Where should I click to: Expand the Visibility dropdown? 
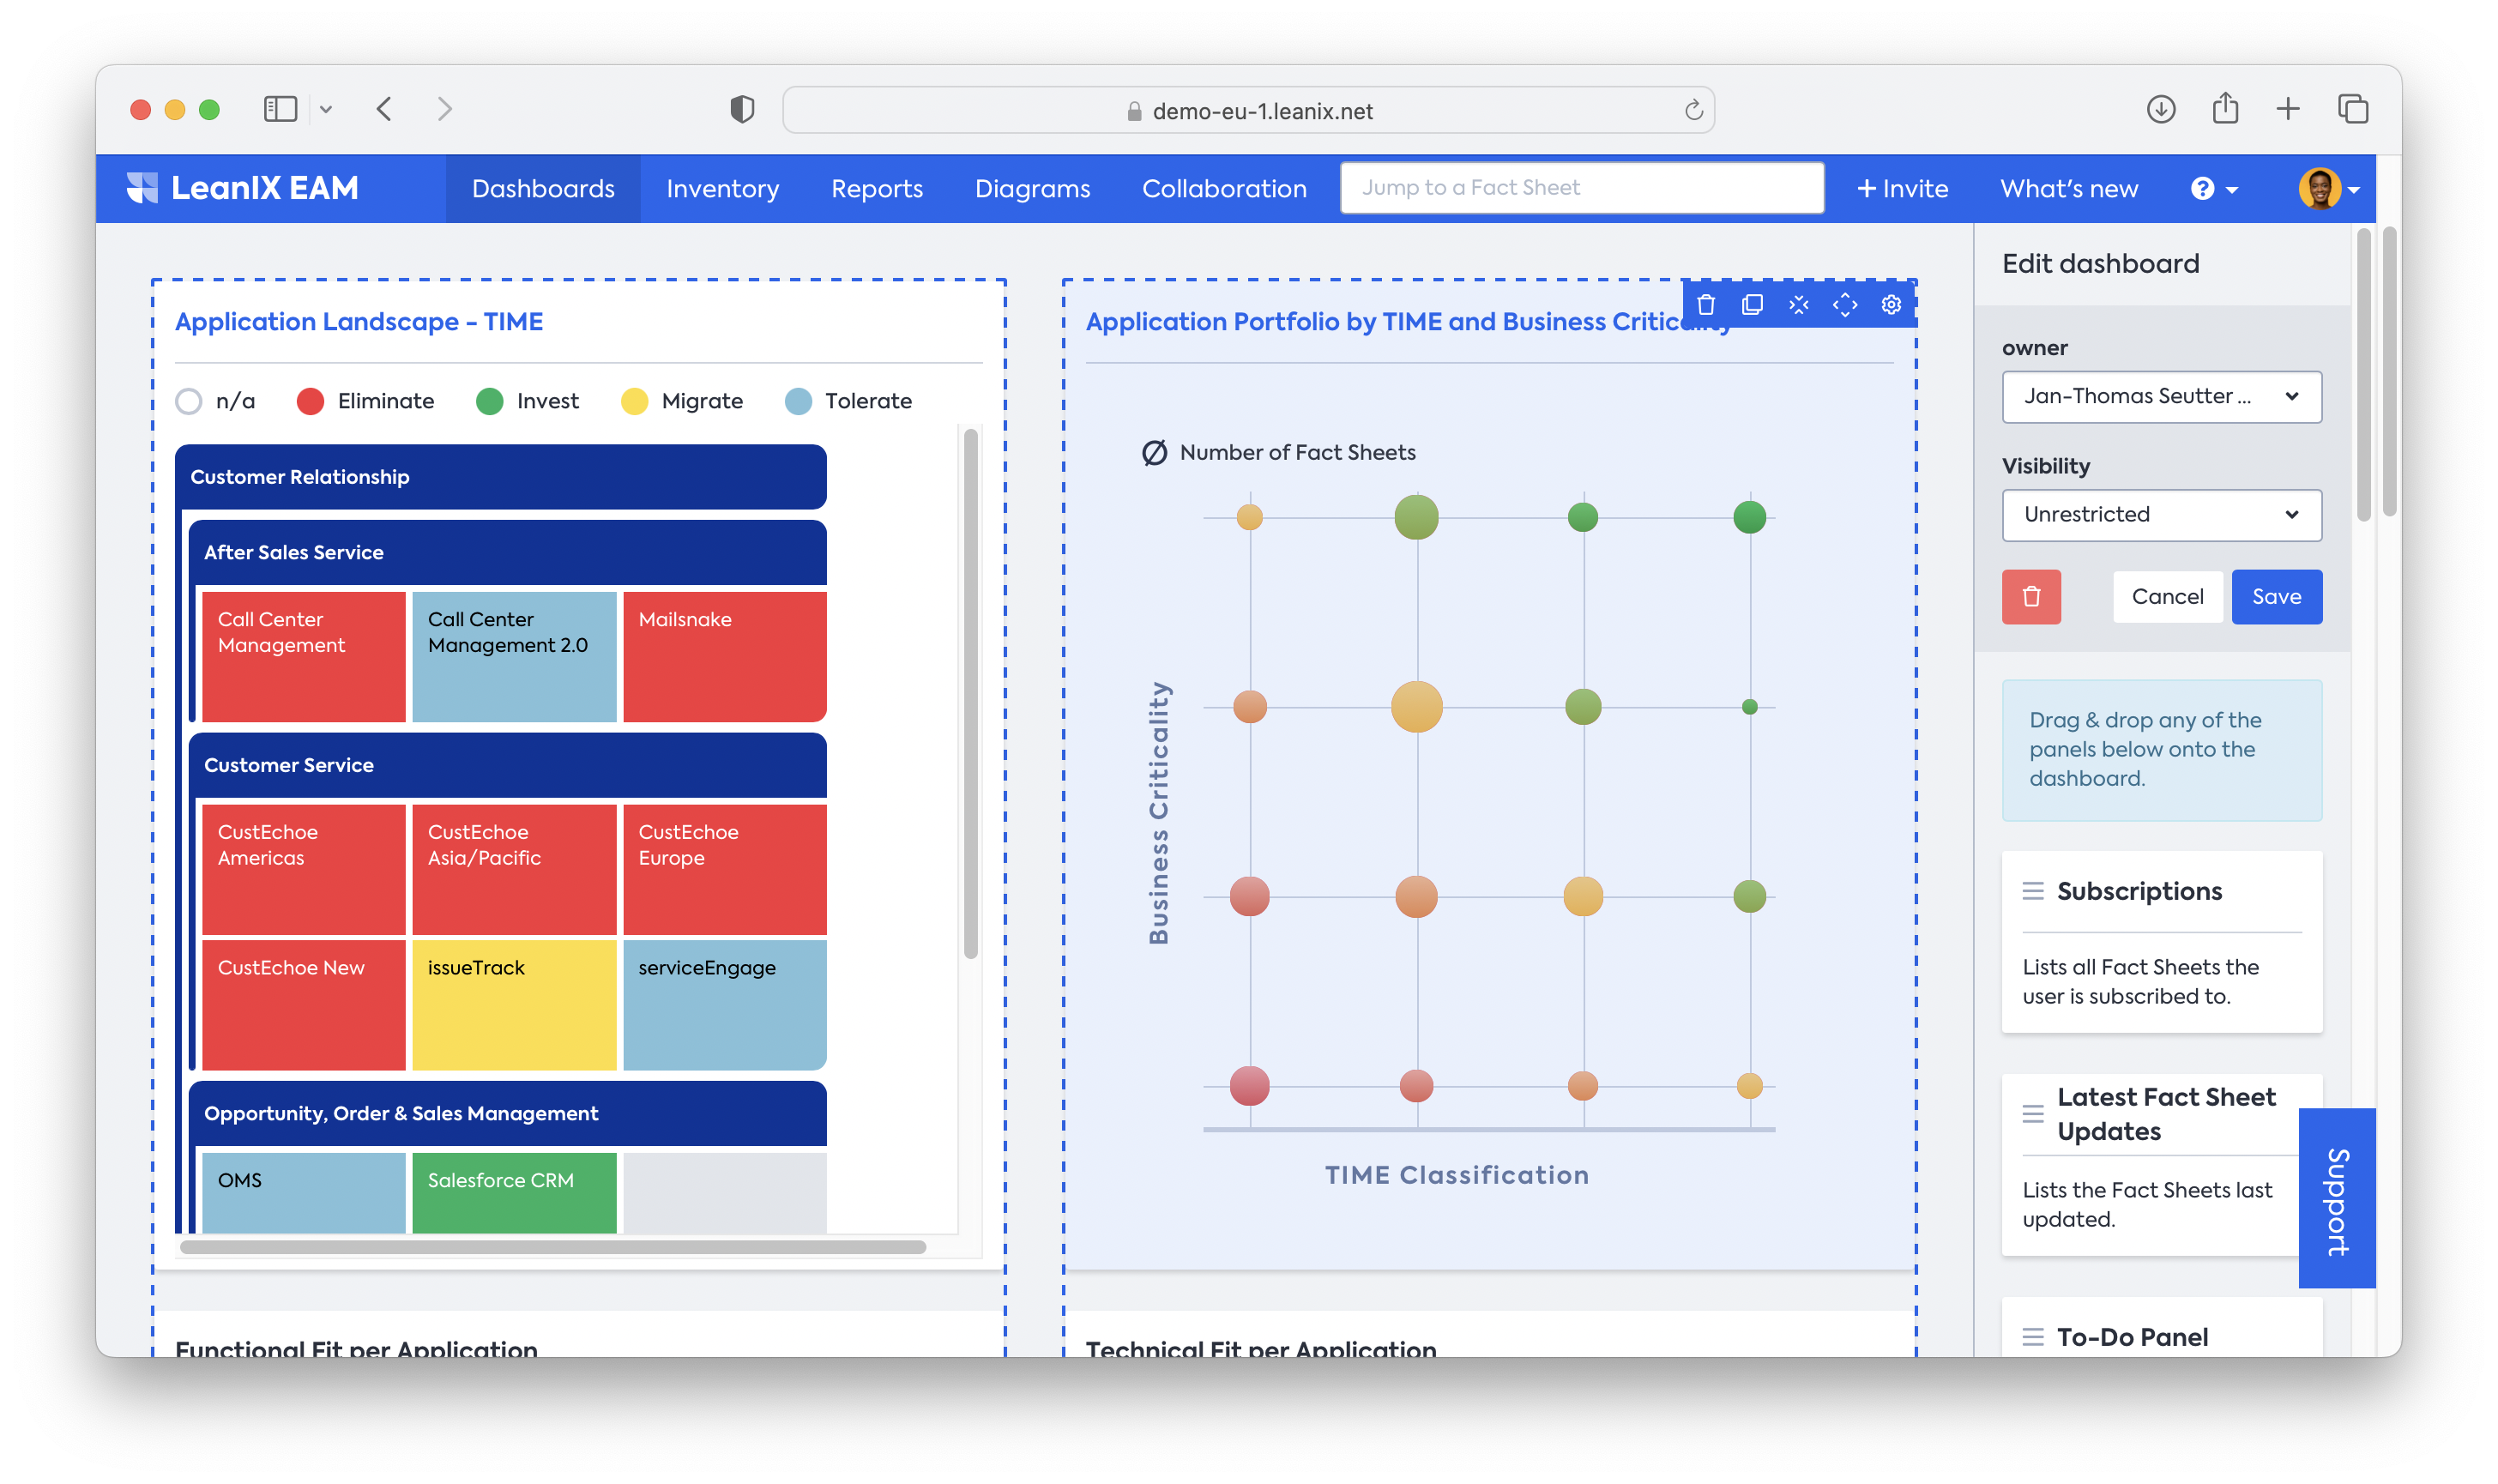click(x=2161, y=515)
